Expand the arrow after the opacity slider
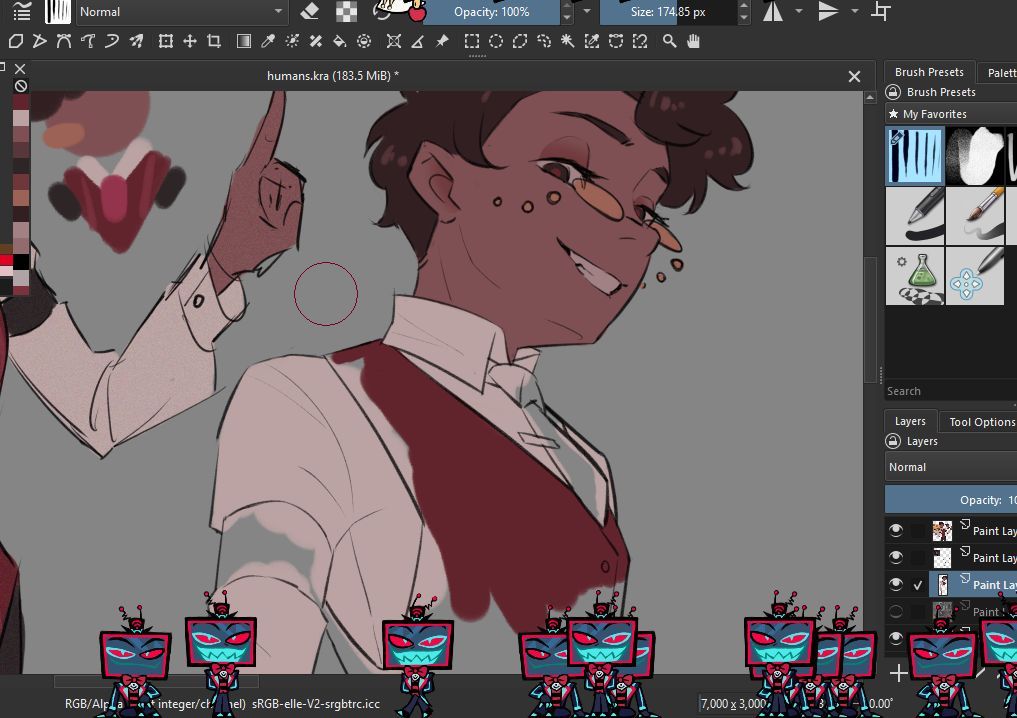Image resolution: width=1017 pixels, height=718 pixels. pos(587,11)
